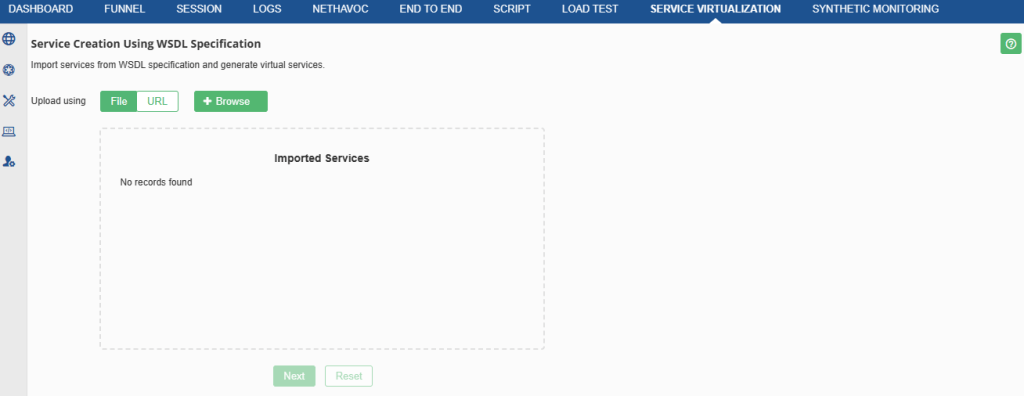1024x396 pixels.
Task: Open the END TO END tab
Action: 431,9
